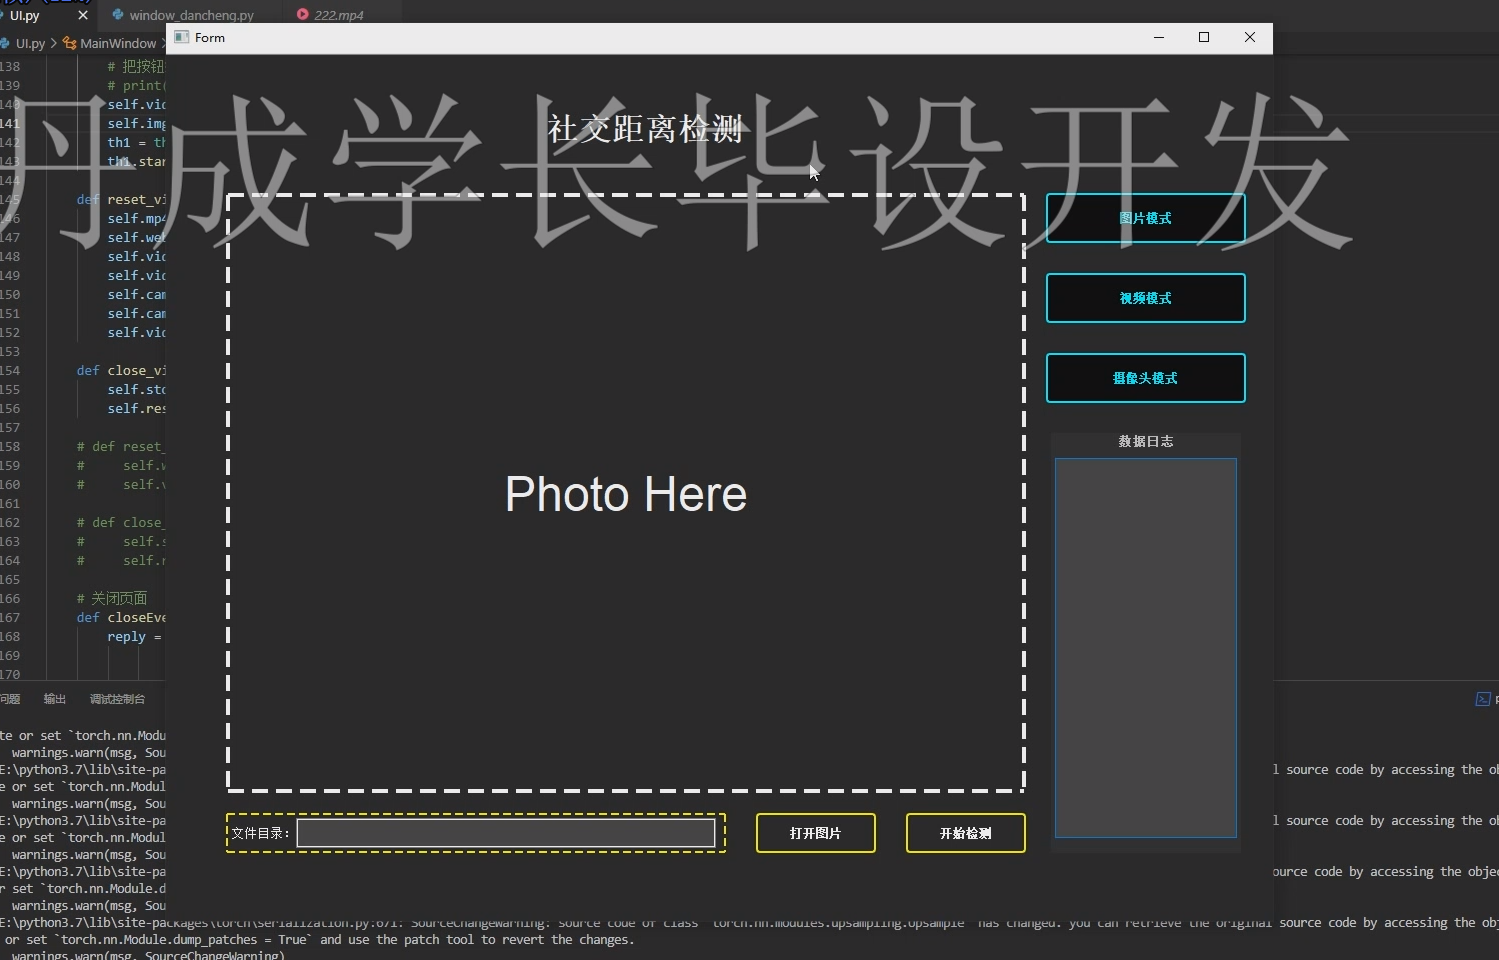The image size is (1499, 960).
Task: Focus the 文件目录 path input field
Action: pos(506,833)
